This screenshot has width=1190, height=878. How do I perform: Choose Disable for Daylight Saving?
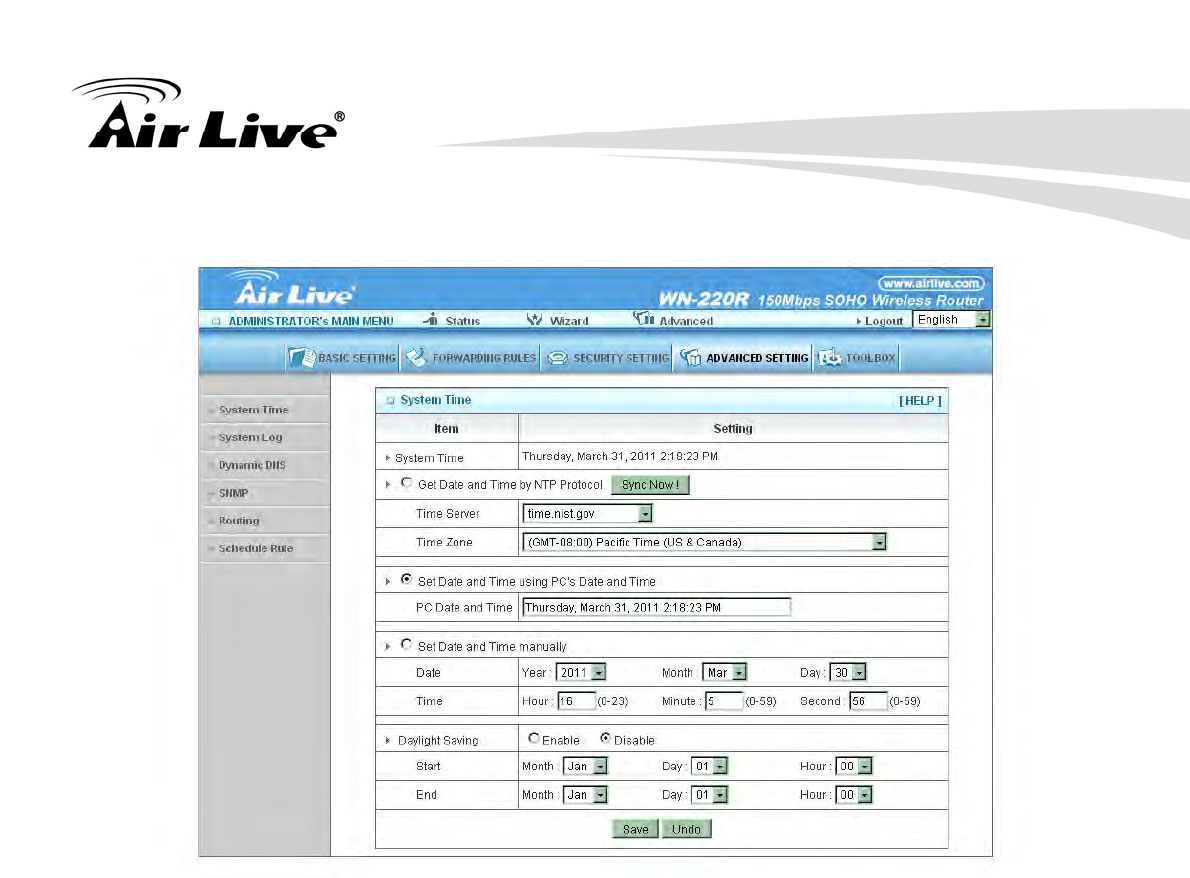point(605,738)
